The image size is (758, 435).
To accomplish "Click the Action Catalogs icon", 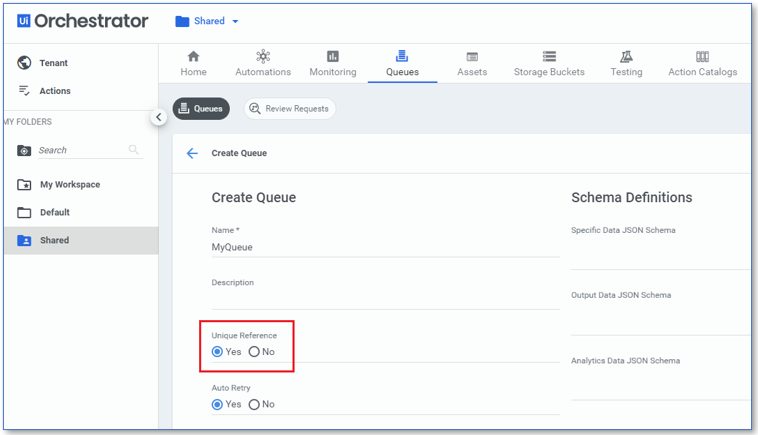I will (702, 57).
